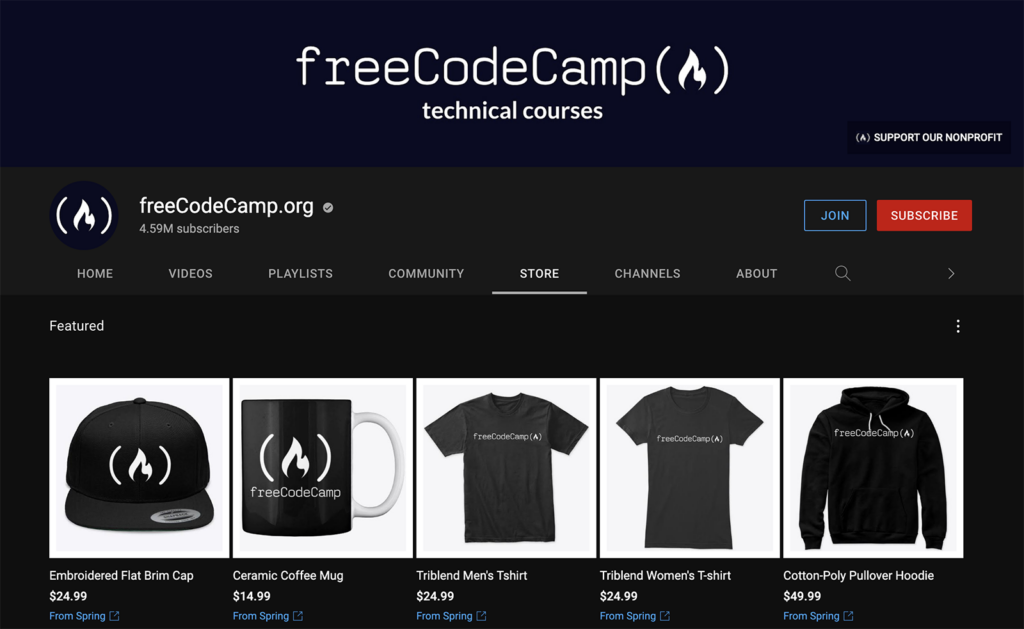This screenshot has width=1024, height=629.
Task: Select the About tab
Action: coord(756,274)
